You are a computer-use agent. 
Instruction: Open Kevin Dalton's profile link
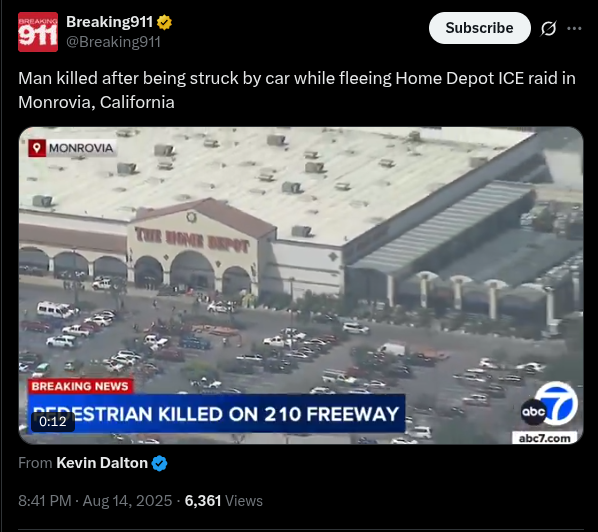pos(102,463)
